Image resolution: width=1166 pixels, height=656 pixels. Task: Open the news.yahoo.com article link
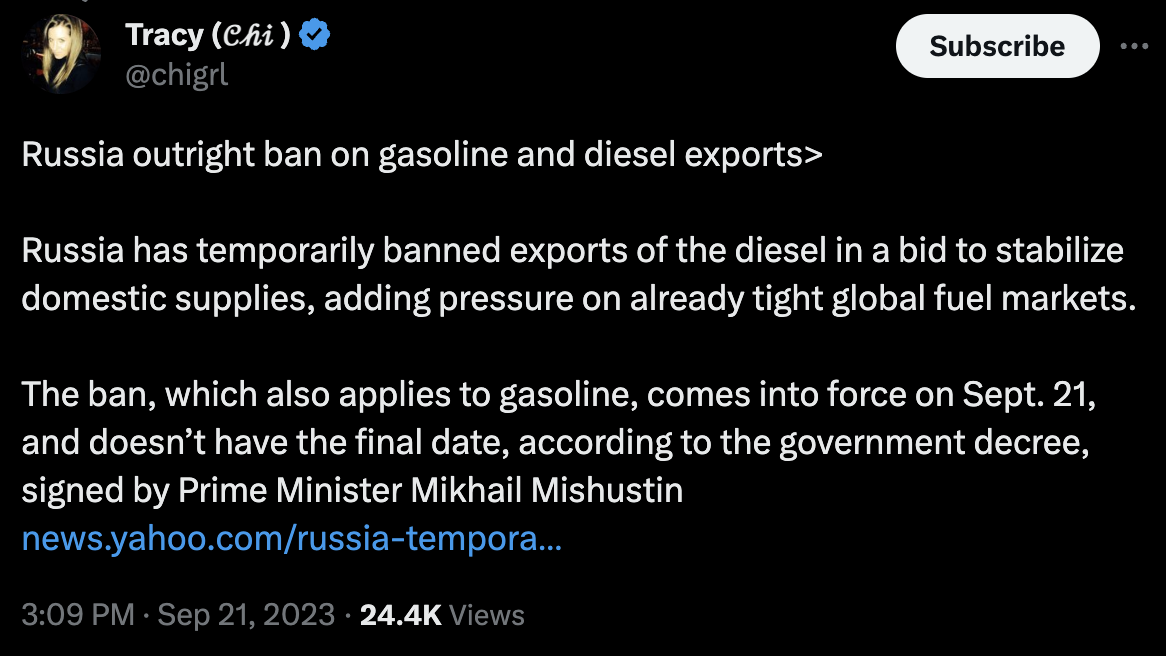point(291,540)
